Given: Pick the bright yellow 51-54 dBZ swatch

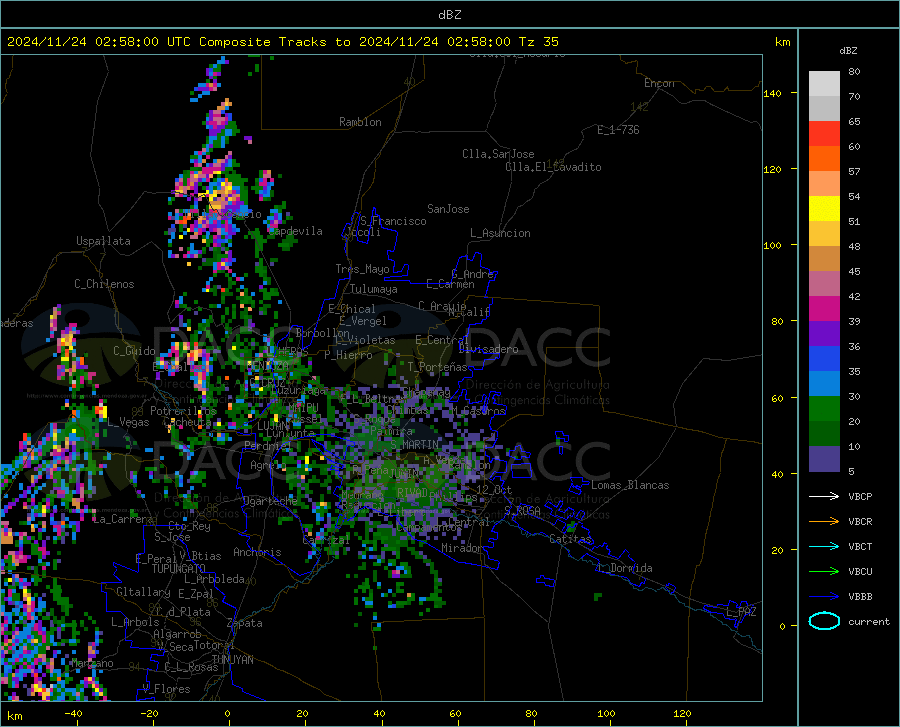Looking at the screenshot, I should tap(824, 209).
